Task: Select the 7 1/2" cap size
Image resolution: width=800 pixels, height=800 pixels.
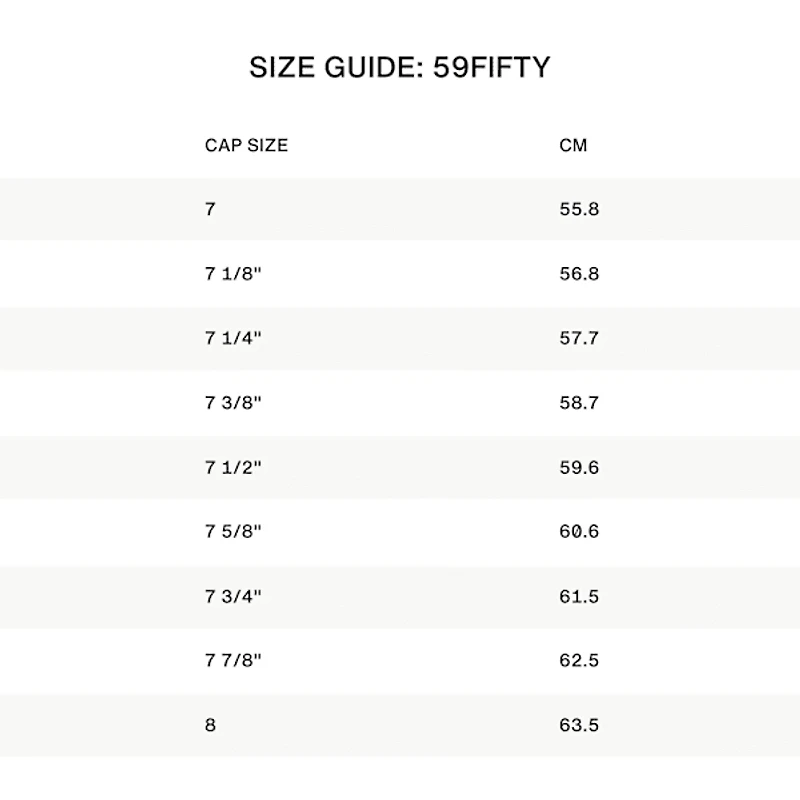Action: click(x=233, y=468)
